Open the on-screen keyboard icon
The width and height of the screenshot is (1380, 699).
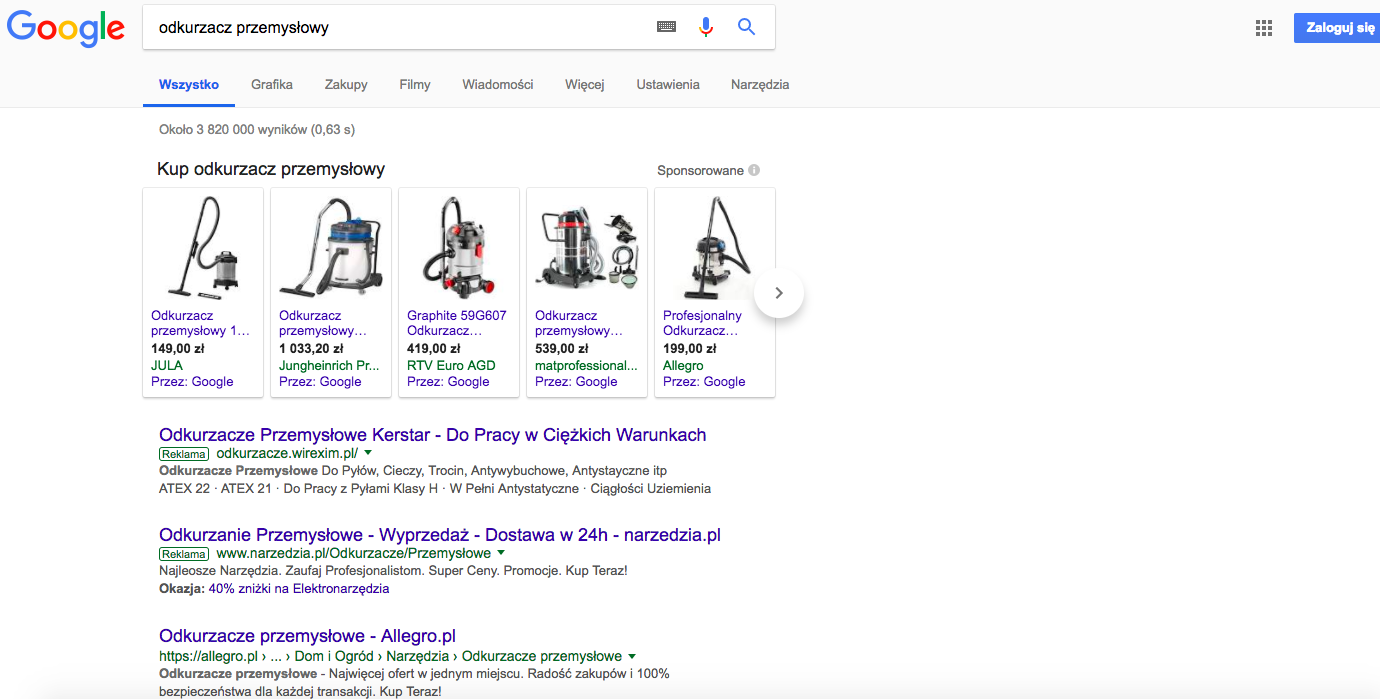click(x=666, y=27)
